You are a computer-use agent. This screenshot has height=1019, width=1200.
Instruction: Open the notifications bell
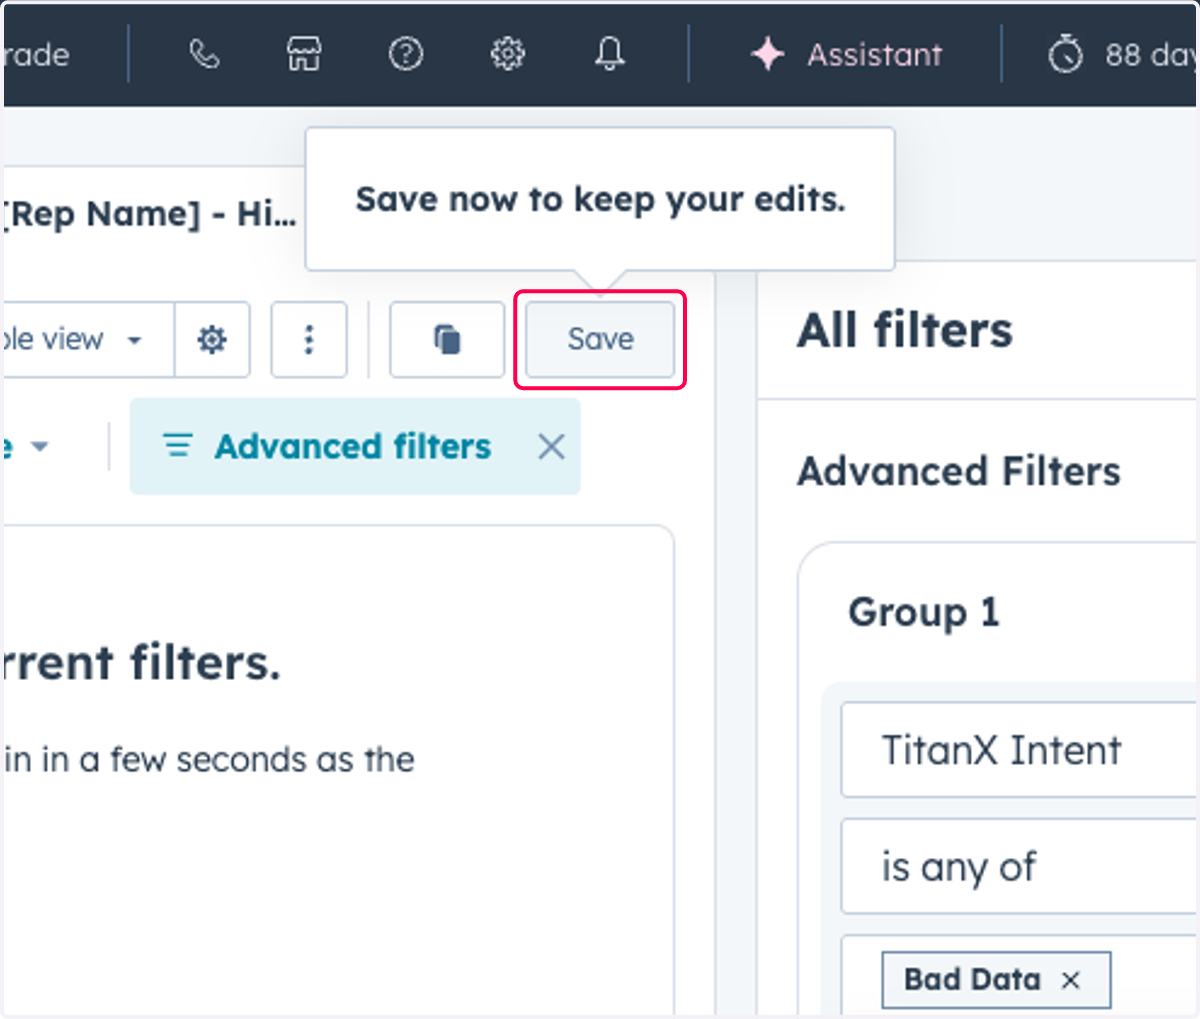click(610, 54)
